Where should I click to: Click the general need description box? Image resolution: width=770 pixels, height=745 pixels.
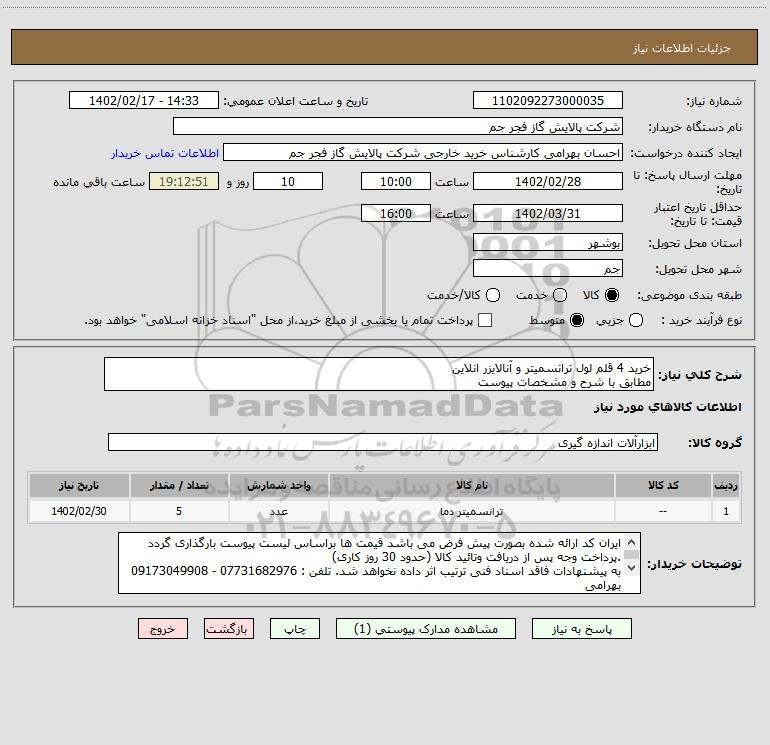pyautogui.click(x=379, y=374)
